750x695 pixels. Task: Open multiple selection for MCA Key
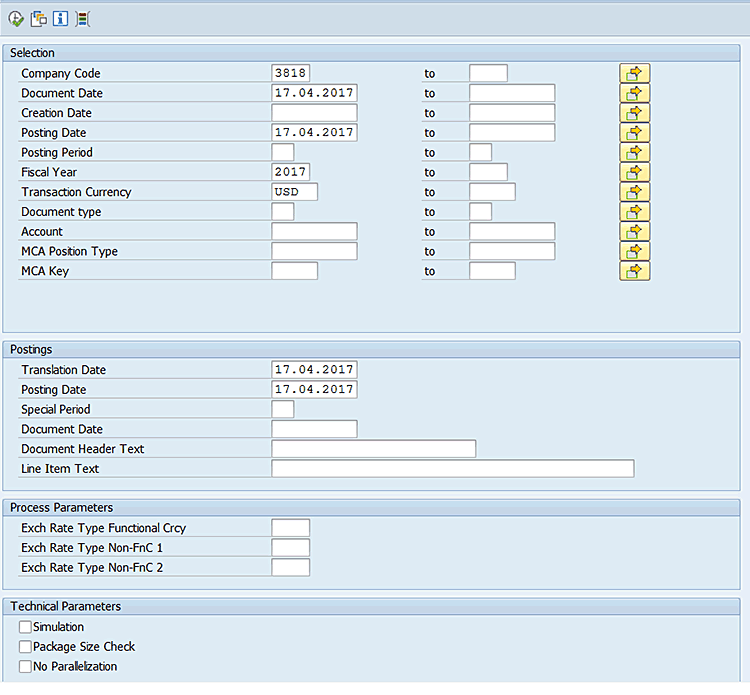coord(634,271)
